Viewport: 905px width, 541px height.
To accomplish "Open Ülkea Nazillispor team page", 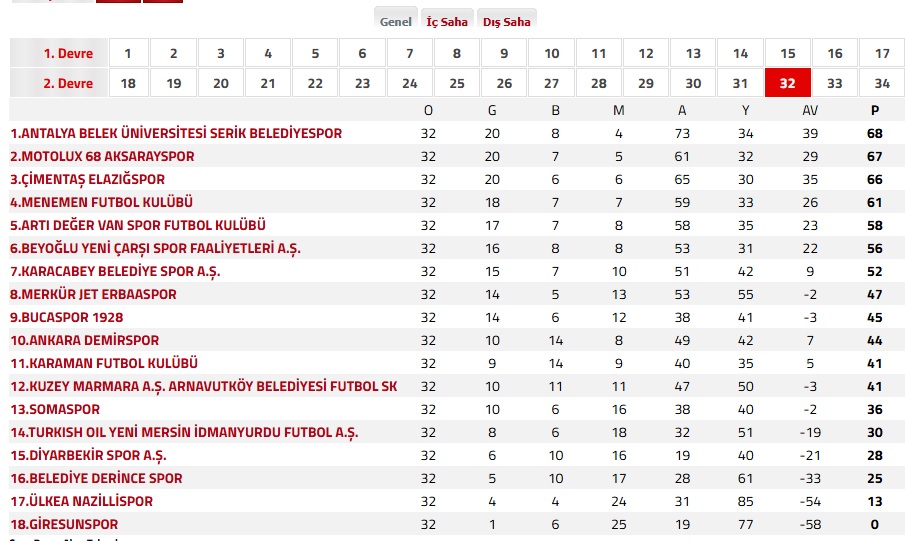I will [81, 501].
